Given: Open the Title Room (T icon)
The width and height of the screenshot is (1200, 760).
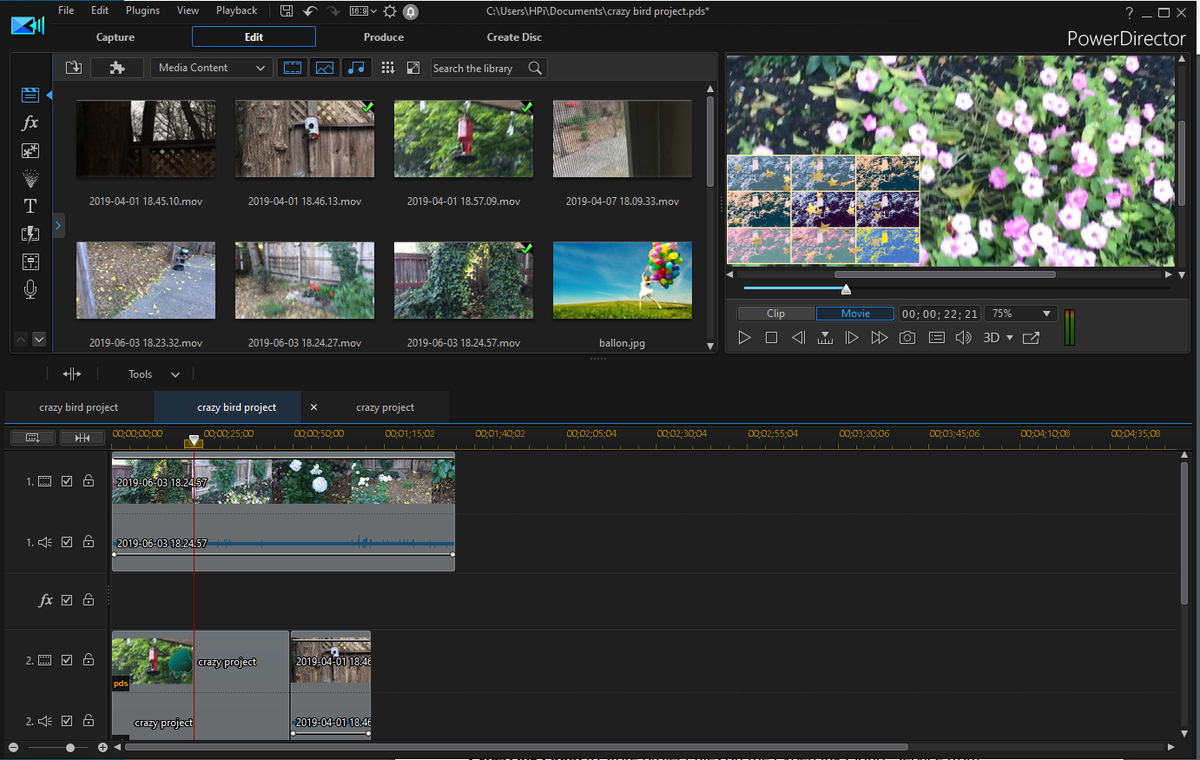Looking at the screenshot, I should tap(30, 206).
